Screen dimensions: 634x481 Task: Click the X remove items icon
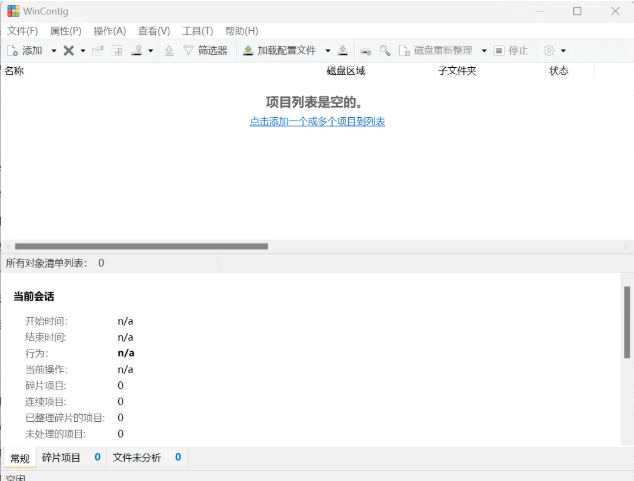[69, 51]
